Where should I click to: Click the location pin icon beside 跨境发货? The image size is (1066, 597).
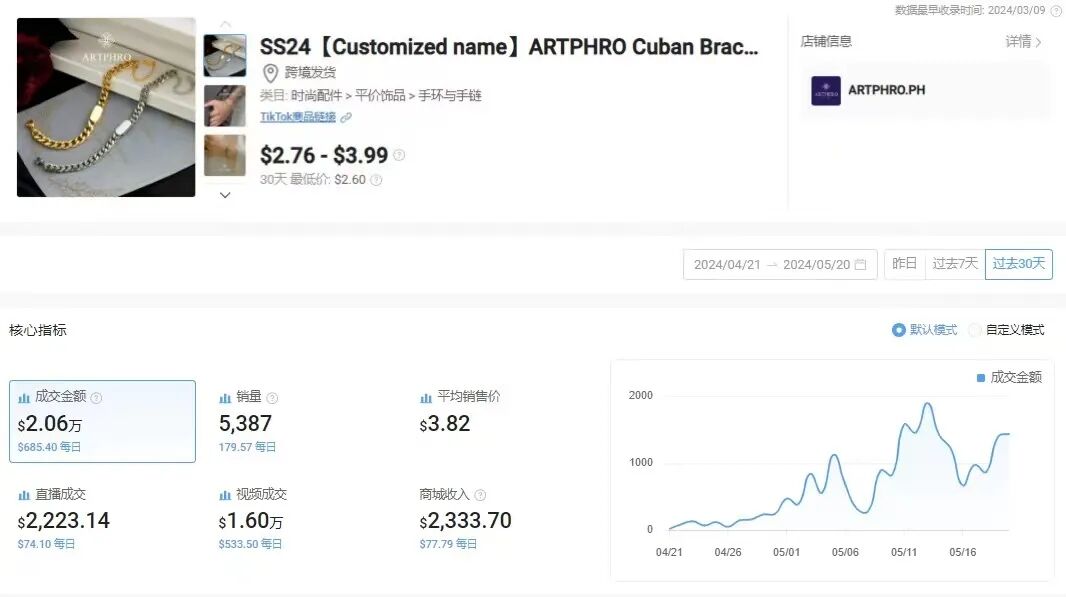coord(270,74)
